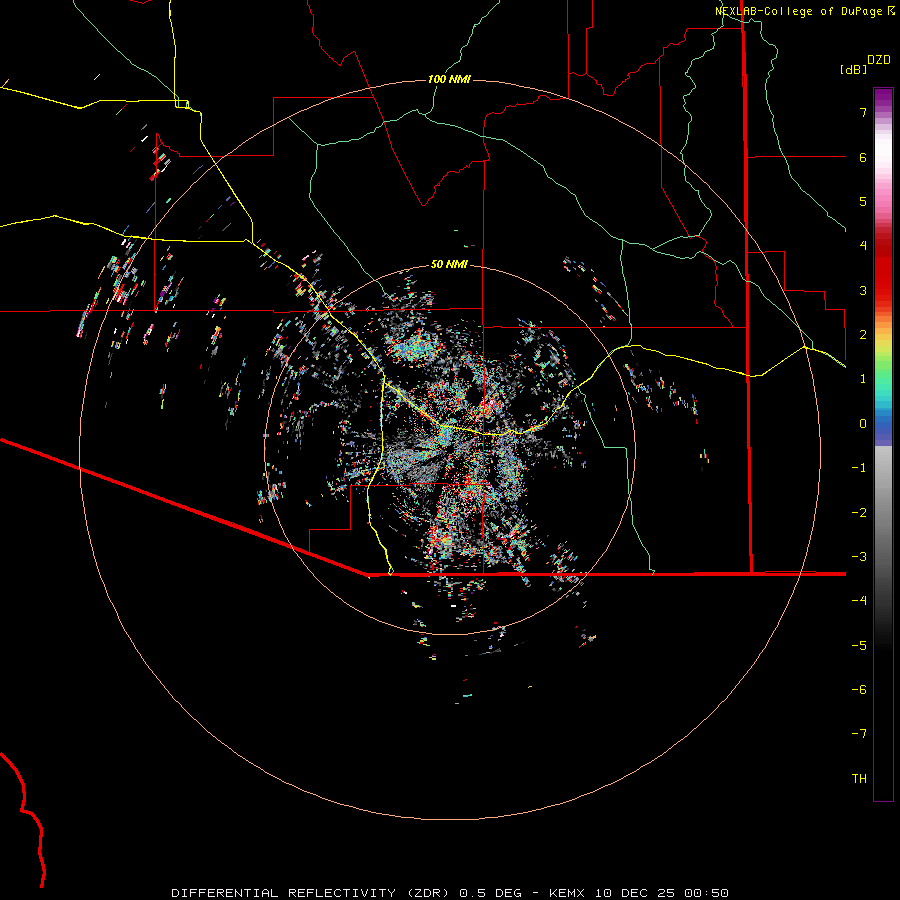Click the "-4" value on the dB scale
This screenshot has height=900, width=900.
[x=859, y=601]
